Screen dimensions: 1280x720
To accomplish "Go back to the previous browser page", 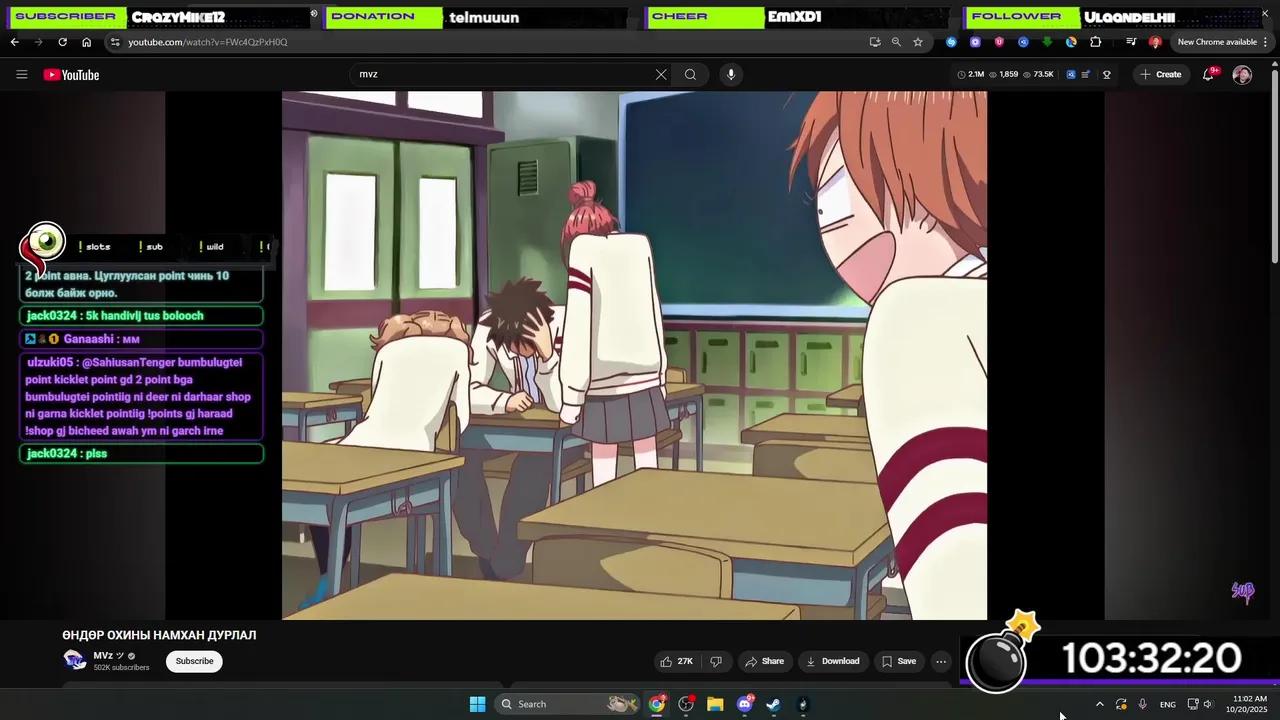I will (14, 42).
